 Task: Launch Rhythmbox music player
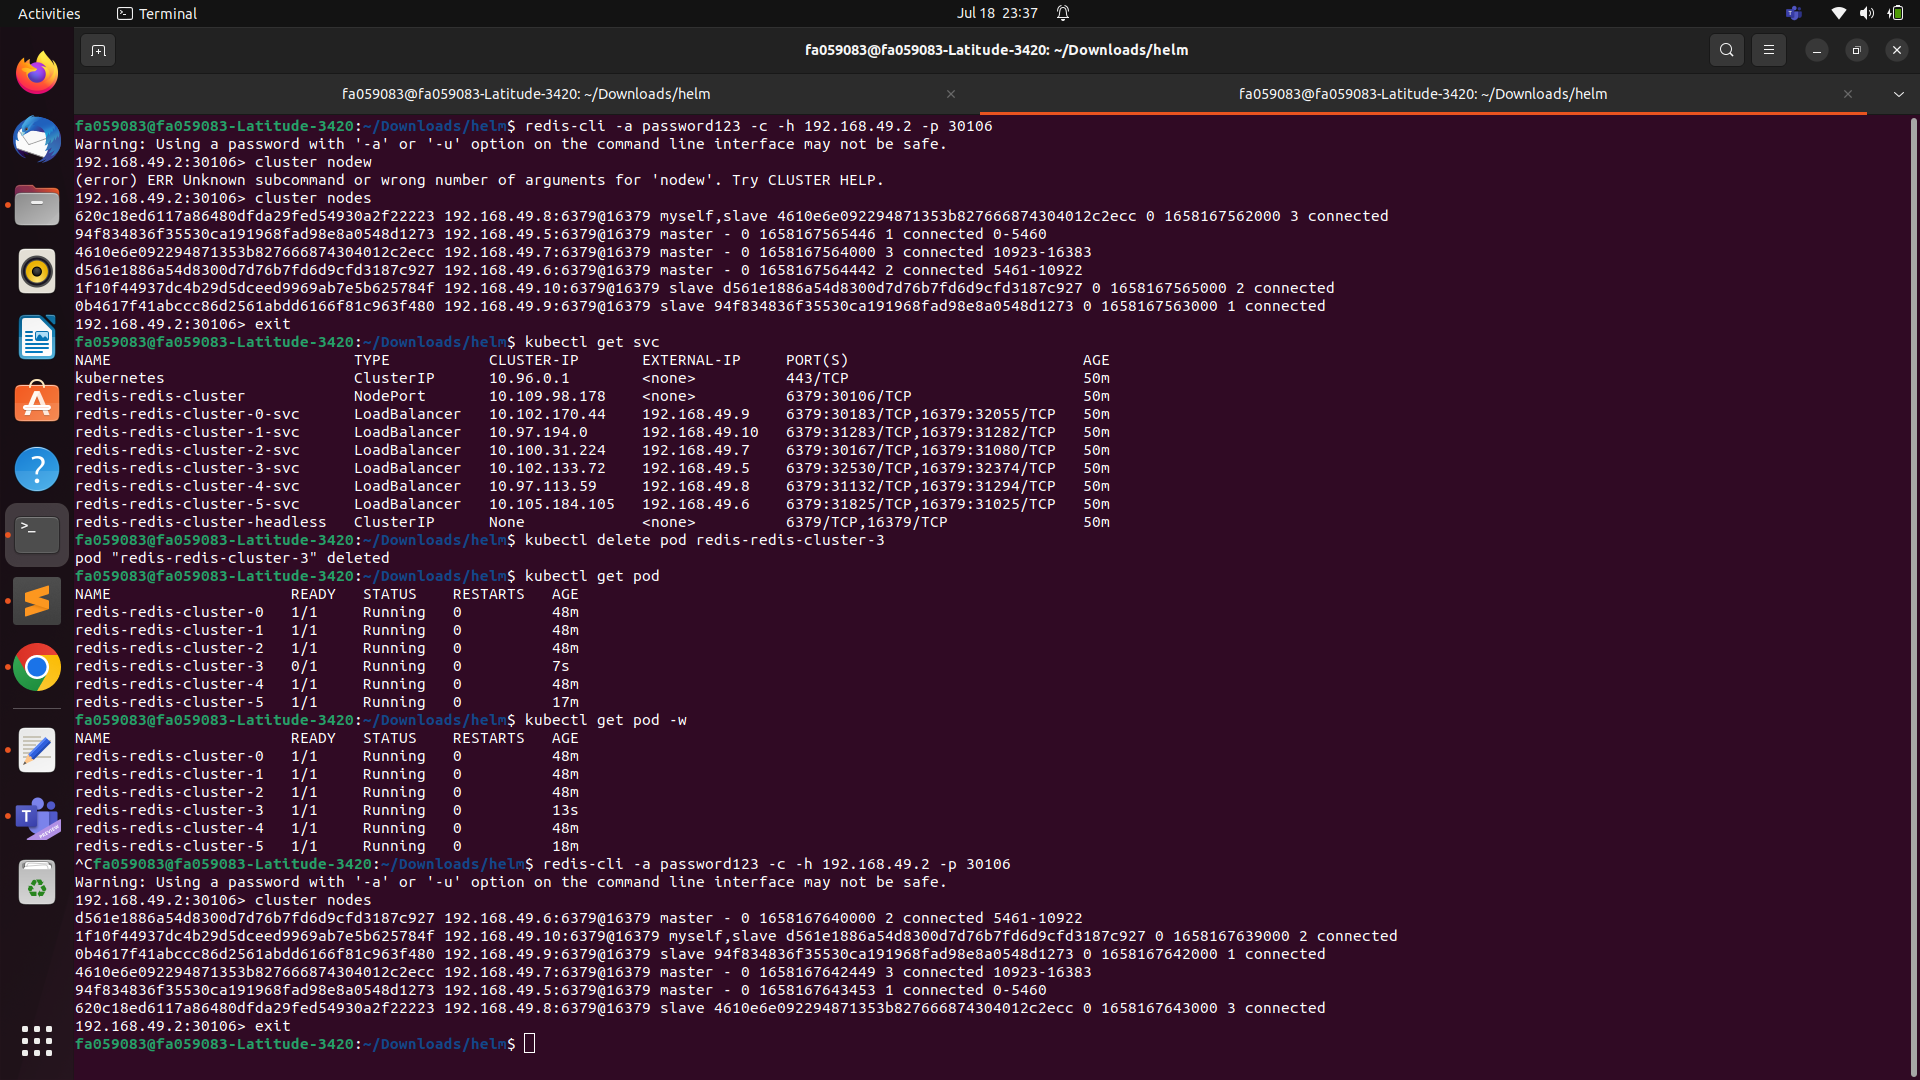click(36, 271)
